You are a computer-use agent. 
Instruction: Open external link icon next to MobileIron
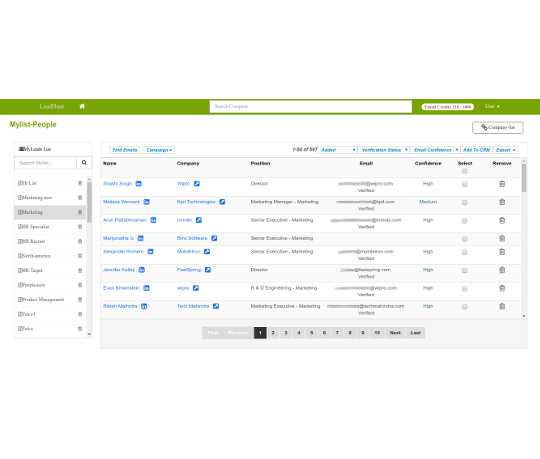coord(207,252)
